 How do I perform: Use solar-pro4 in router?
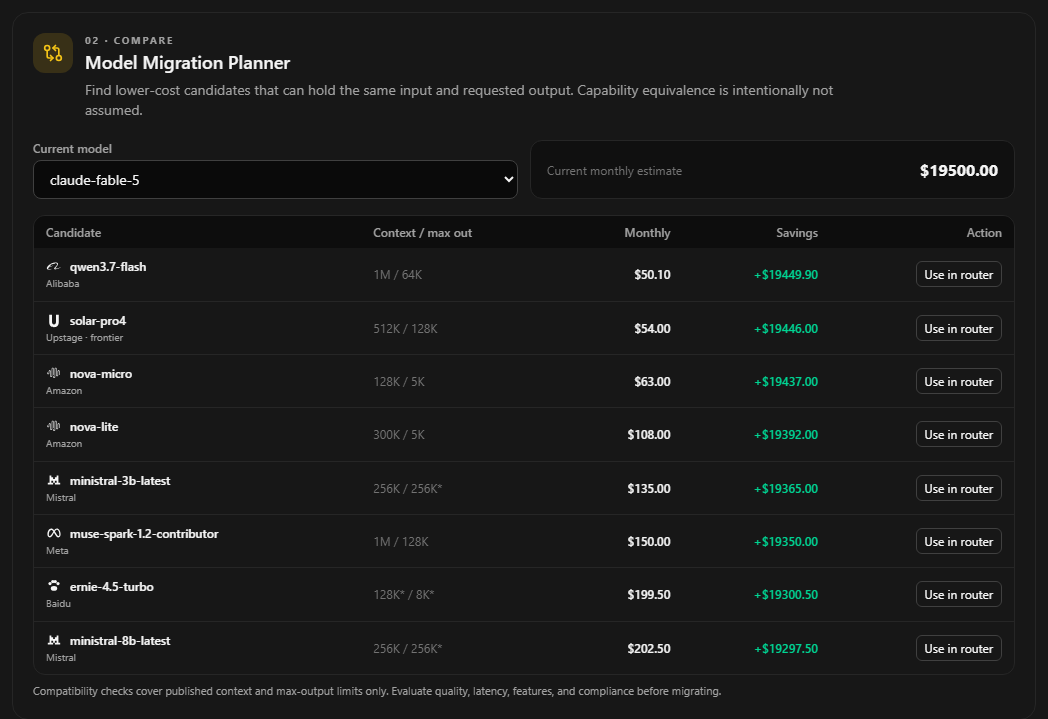click(x=958, y=328)
